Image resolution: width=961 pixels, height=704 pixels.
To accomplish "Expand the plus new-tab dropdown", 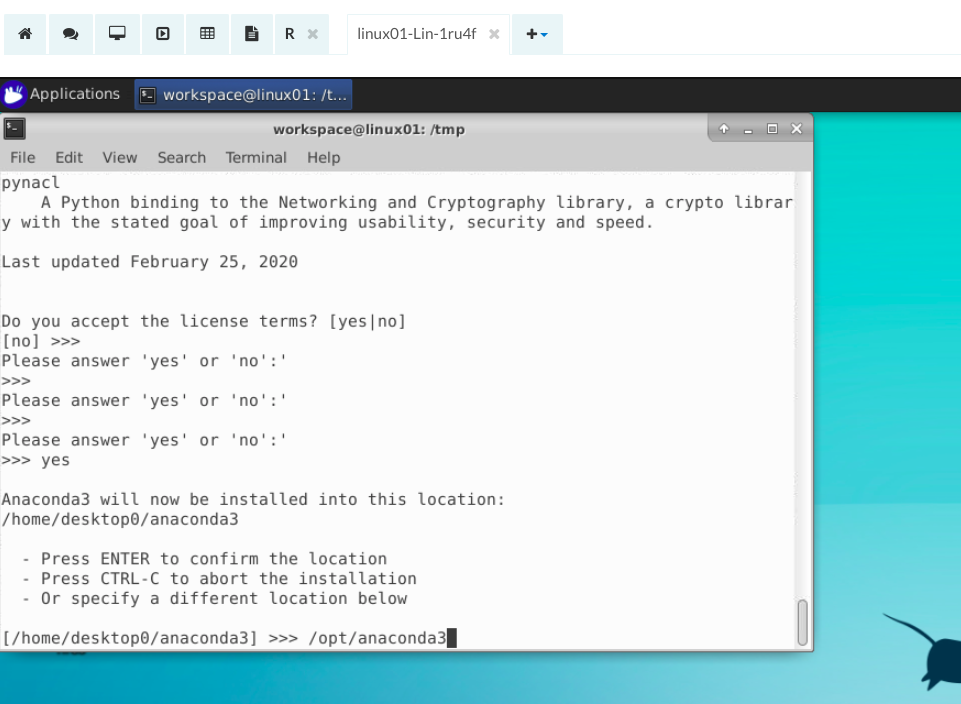I will coord(537,34).
